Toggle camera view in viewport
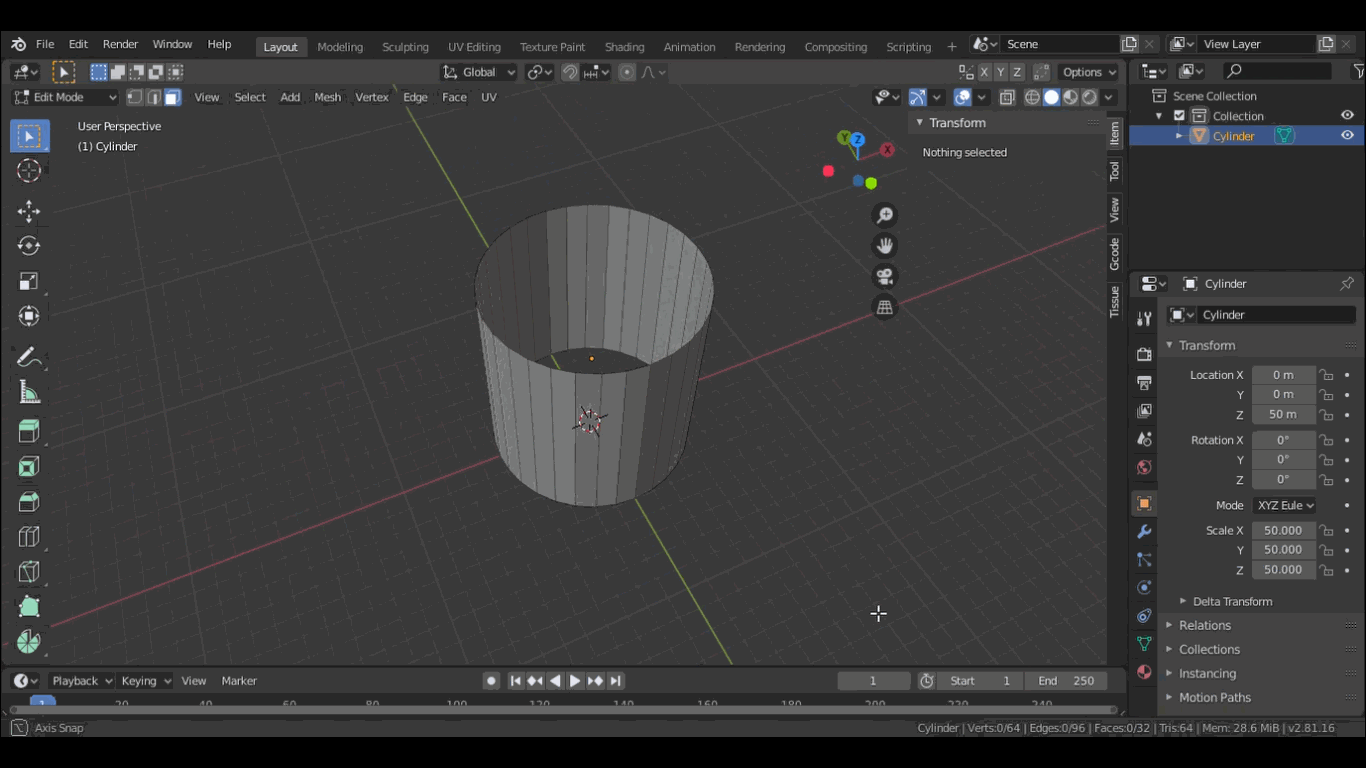 coord(884,277)
